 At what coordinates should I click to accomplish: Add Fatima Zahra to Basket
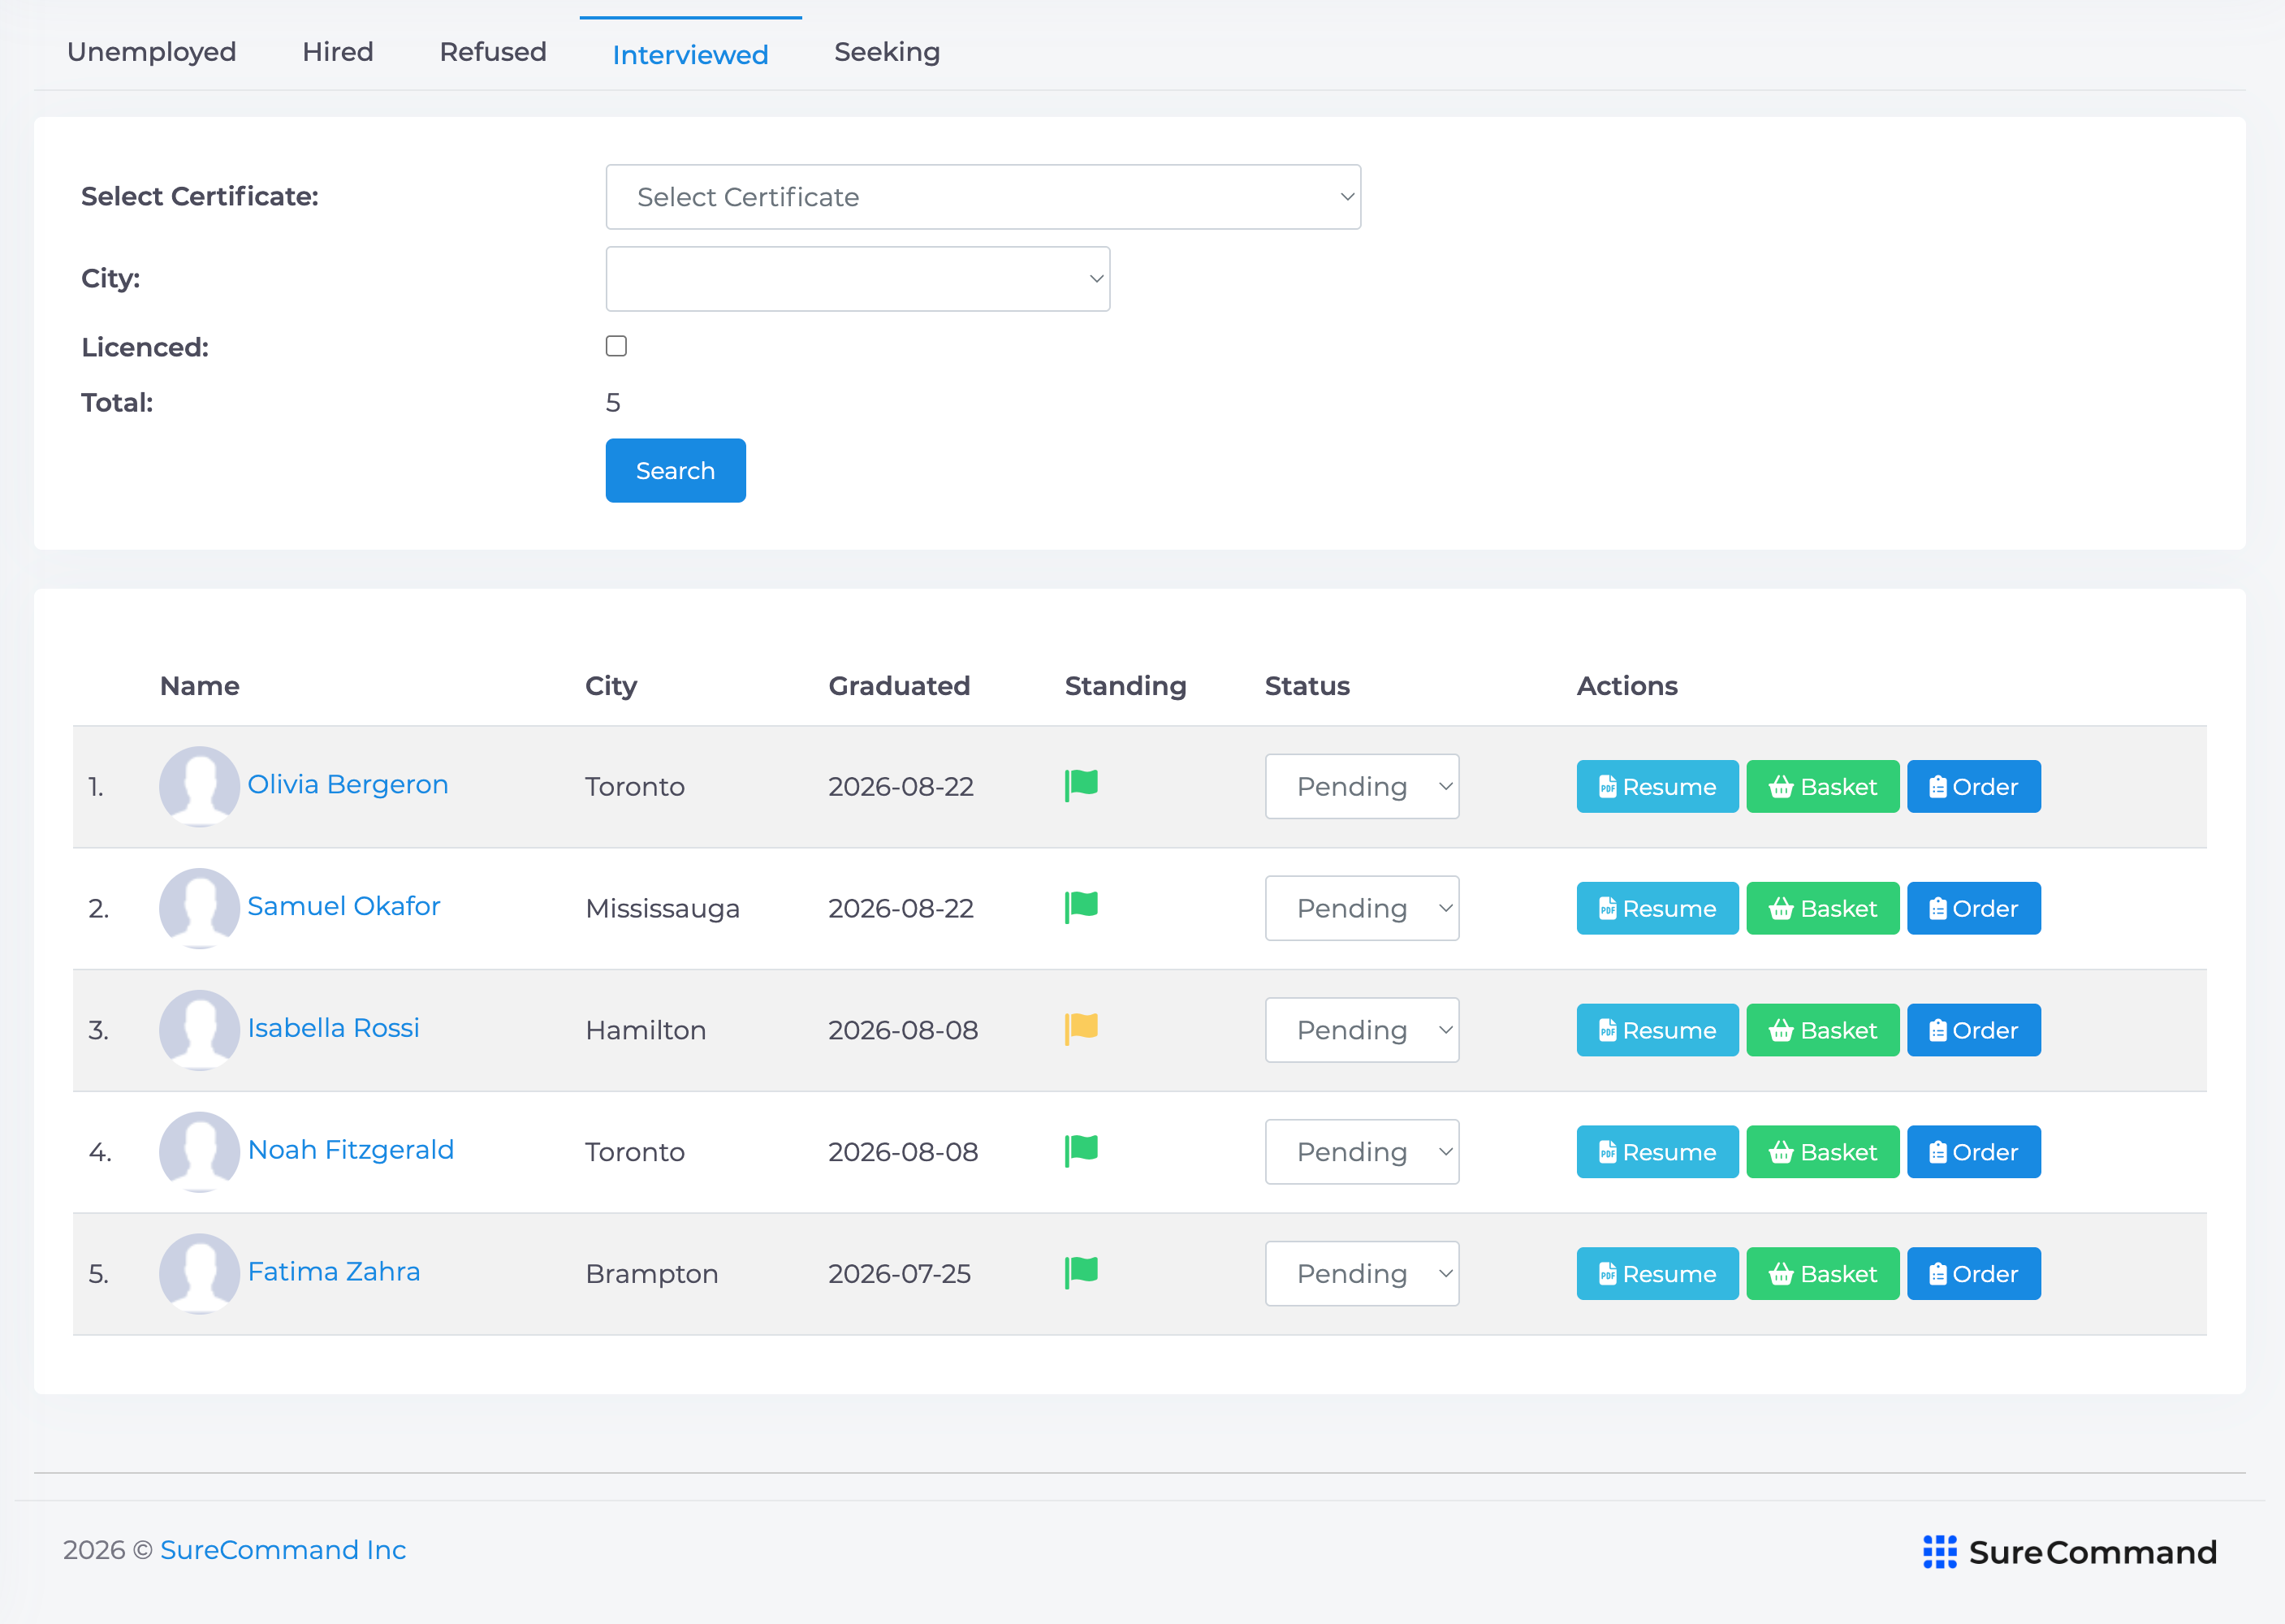(x=1822, y=1275)
